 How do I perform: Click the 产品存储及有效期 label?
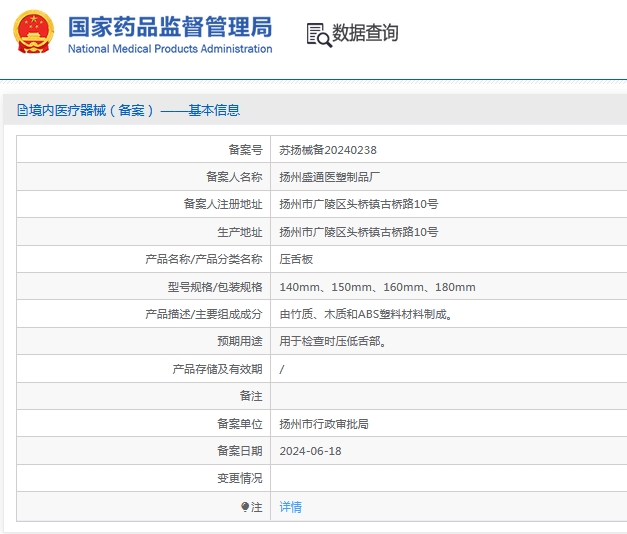218,369
